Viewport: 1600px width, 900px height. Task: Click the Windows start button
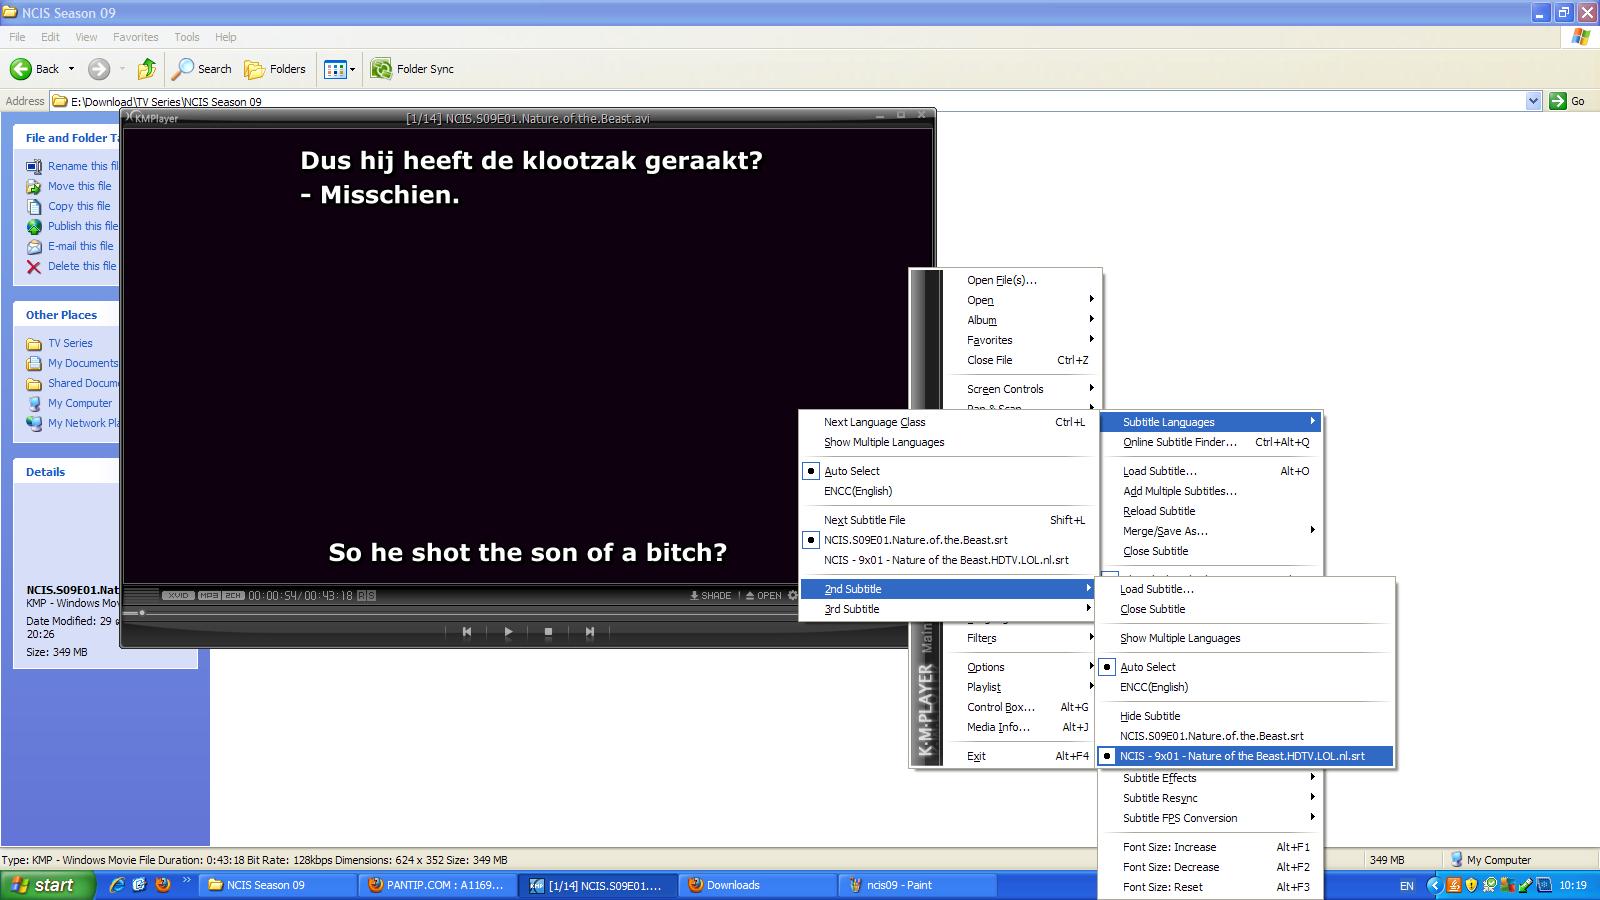click(48, 885)
